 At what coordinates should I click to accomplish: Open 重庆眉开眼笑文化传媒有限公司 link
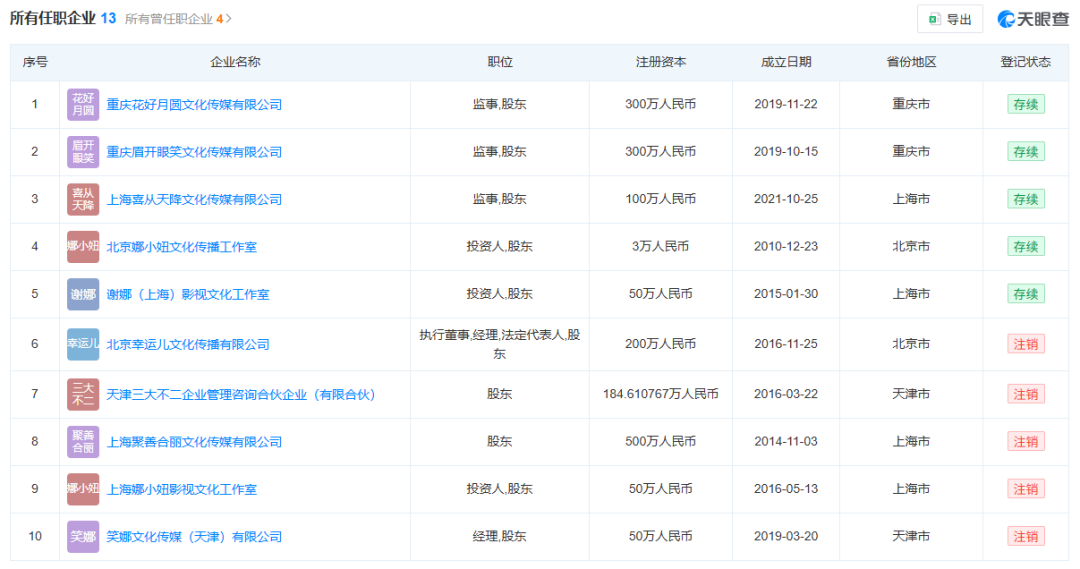pos(194,152)
